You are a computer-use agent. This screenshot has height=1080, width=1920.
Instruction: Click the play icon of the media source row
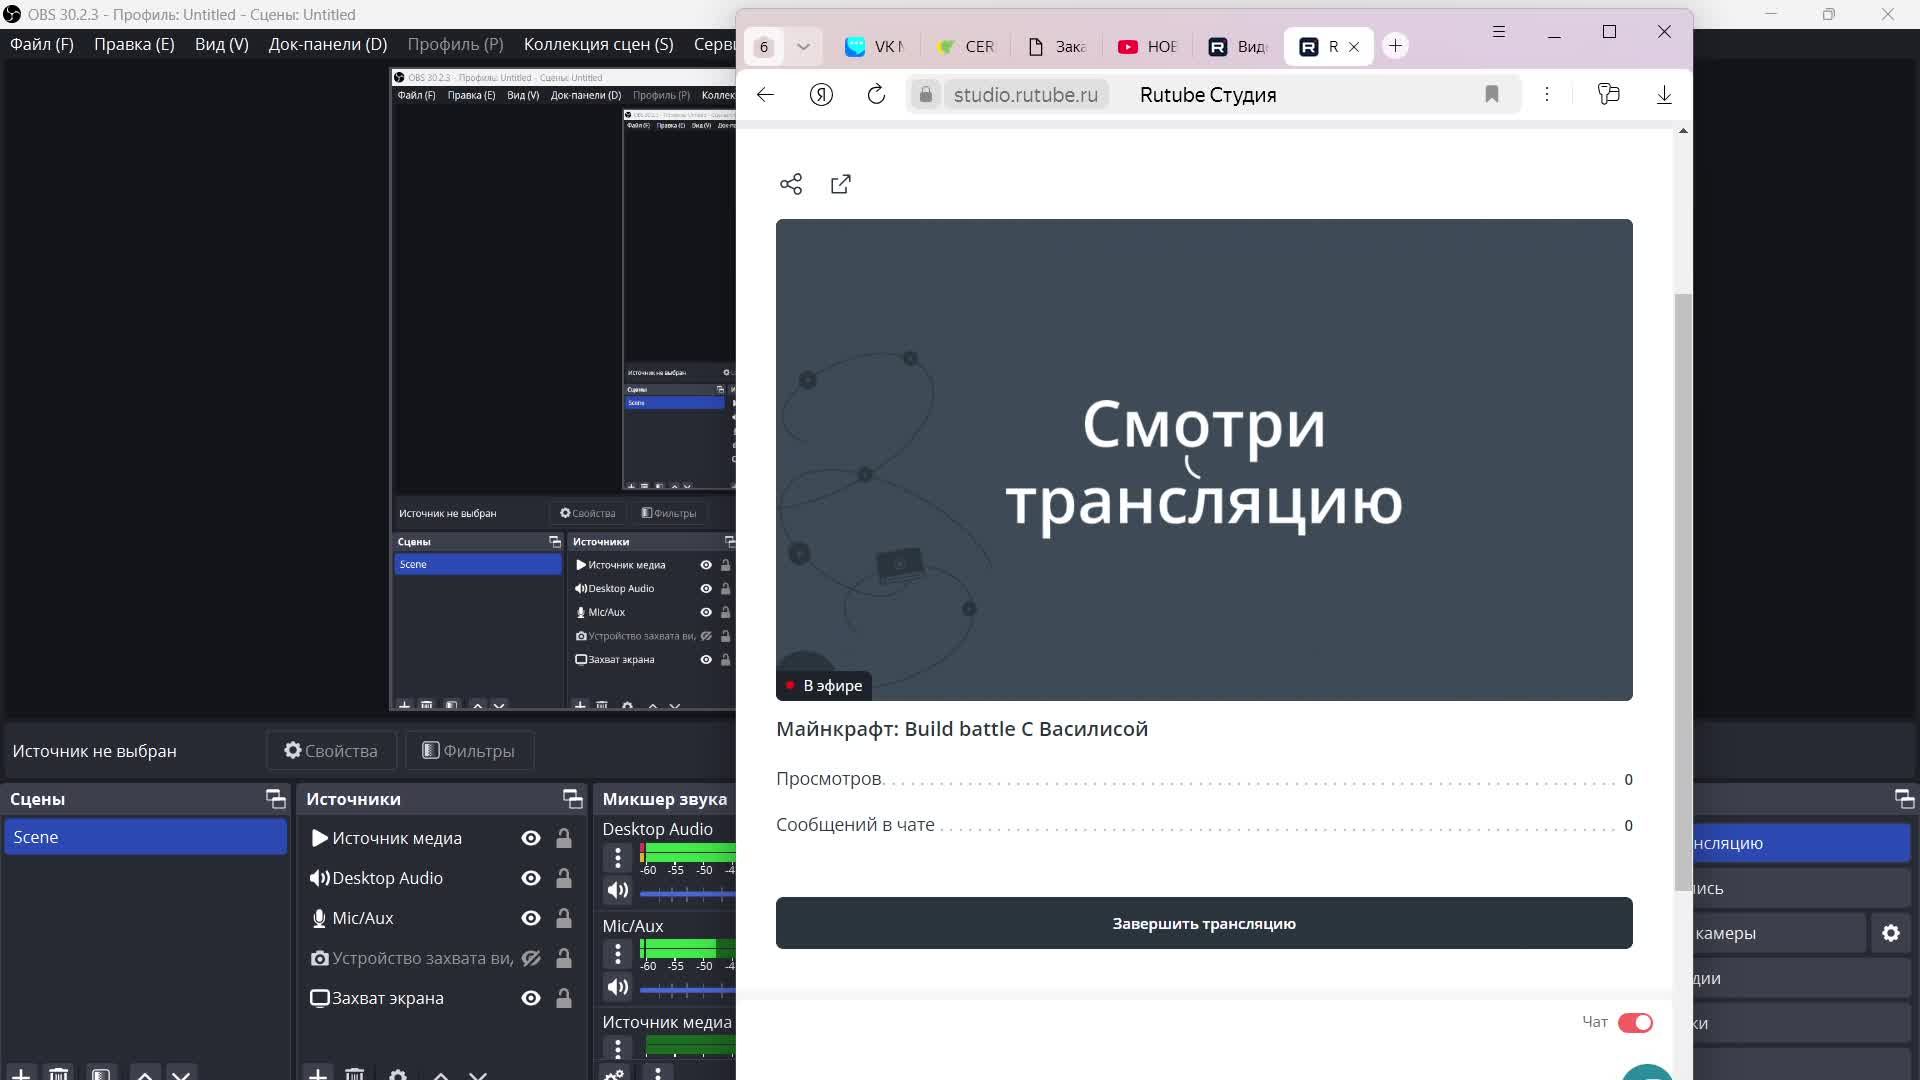pyautogui.click(x=319, y=838)
